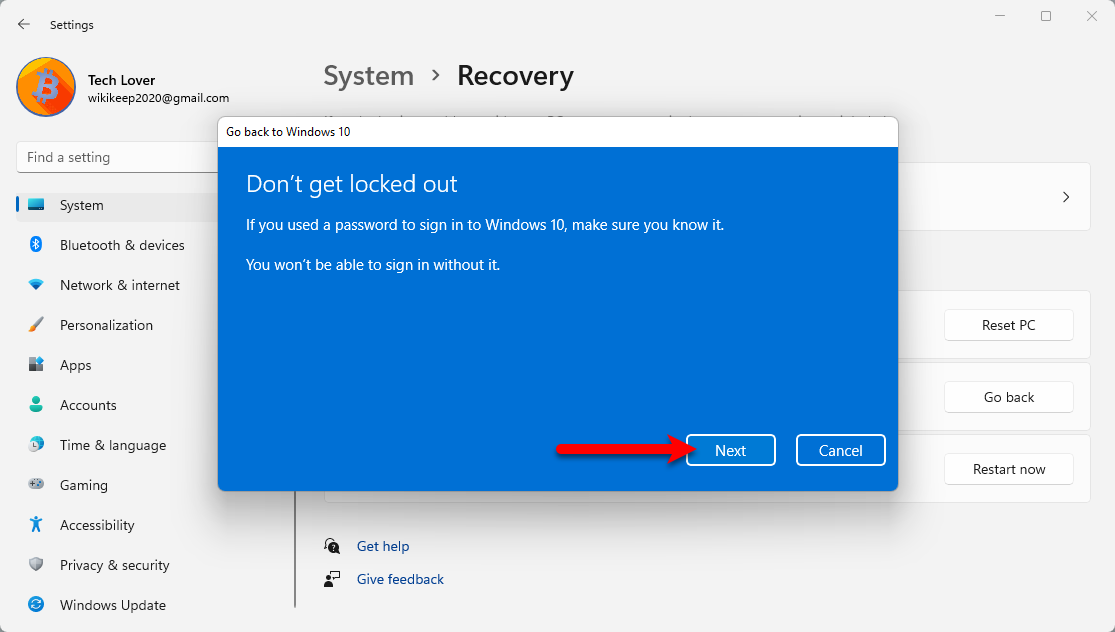Open Personalization settings
Image resolution: width=1115 pixels, height=632 pixels.
pyautogui.click(x=106, y=325)
